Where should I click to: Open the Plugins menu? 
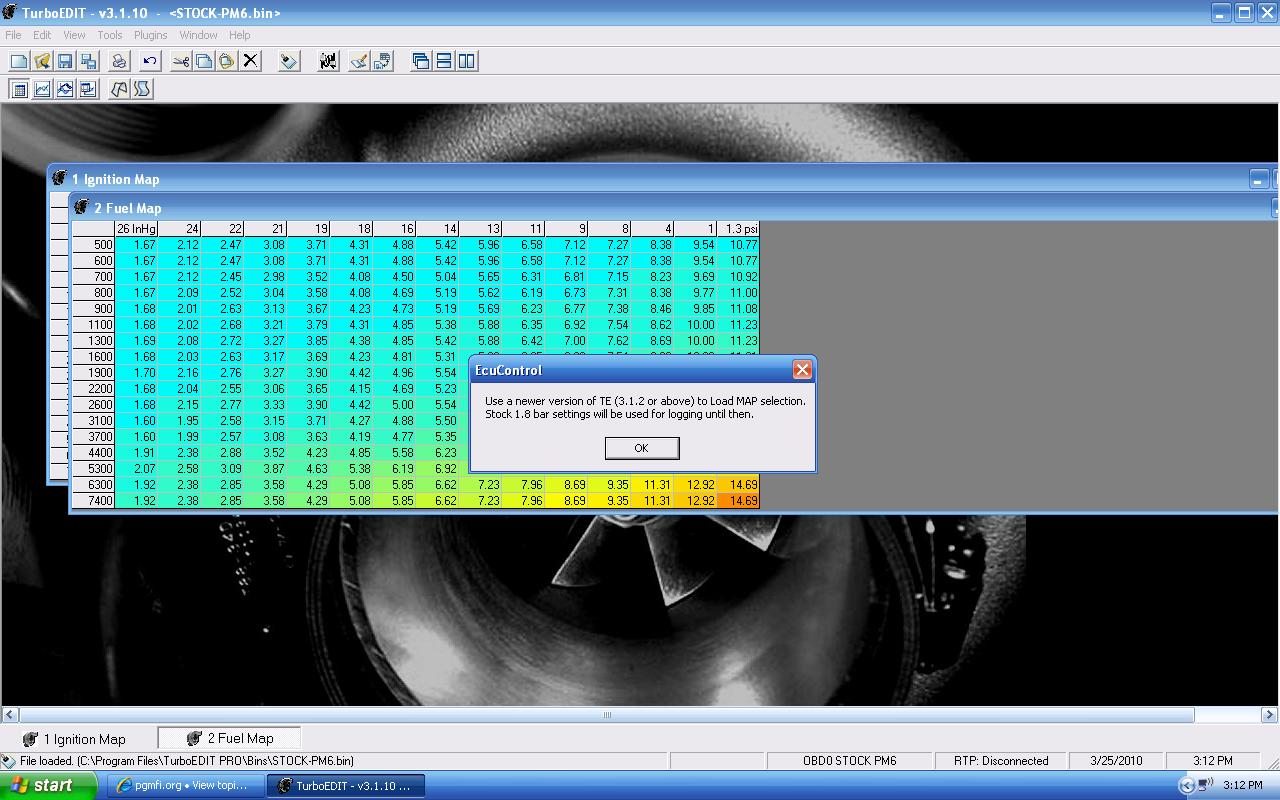pos(150,35)
